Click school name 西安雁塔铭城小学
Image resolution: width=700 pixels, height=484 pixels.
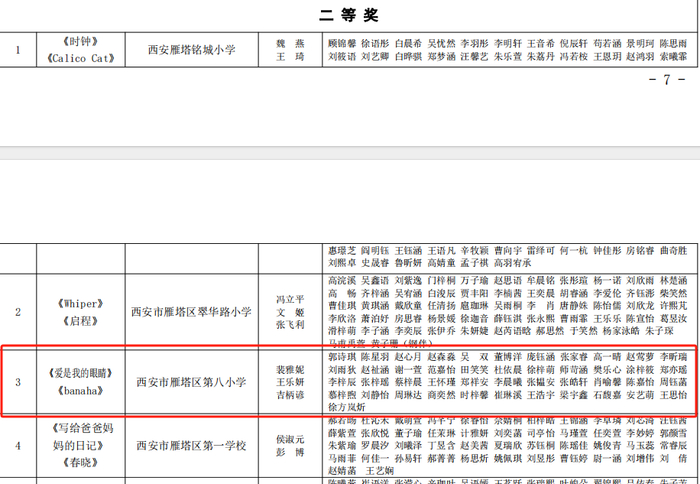tap(192, 50)
